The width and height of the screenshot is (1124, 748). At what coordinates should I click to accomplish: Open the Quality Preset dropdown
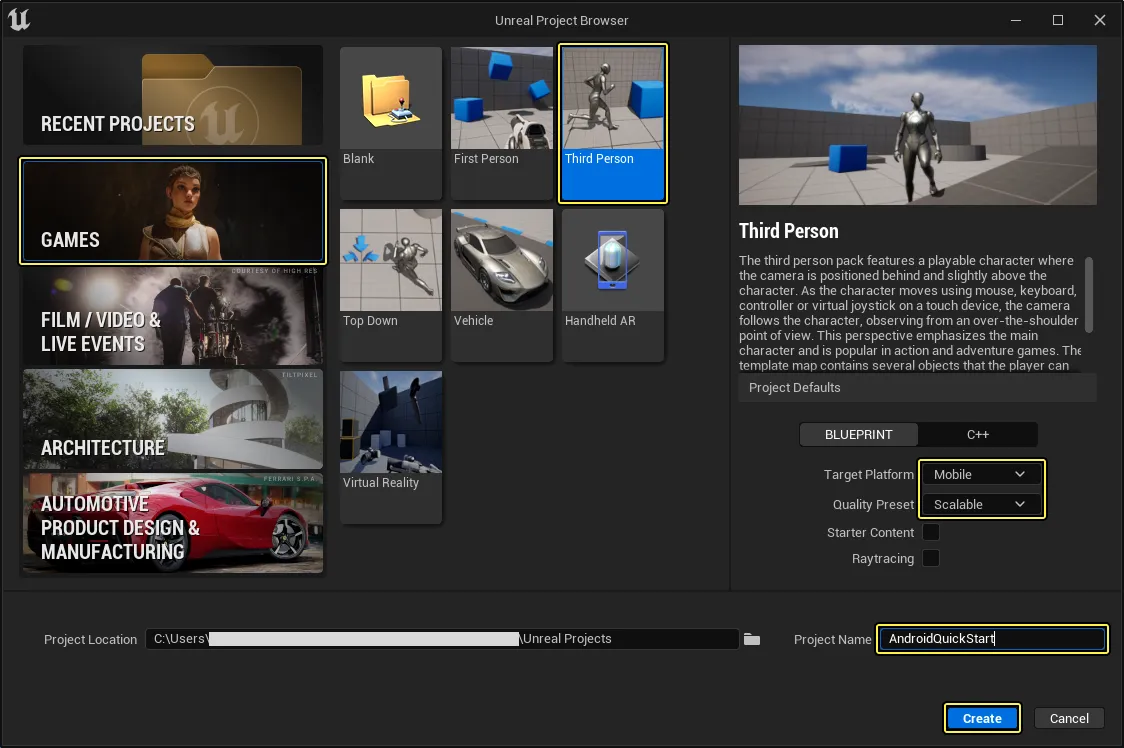(981, 505)
